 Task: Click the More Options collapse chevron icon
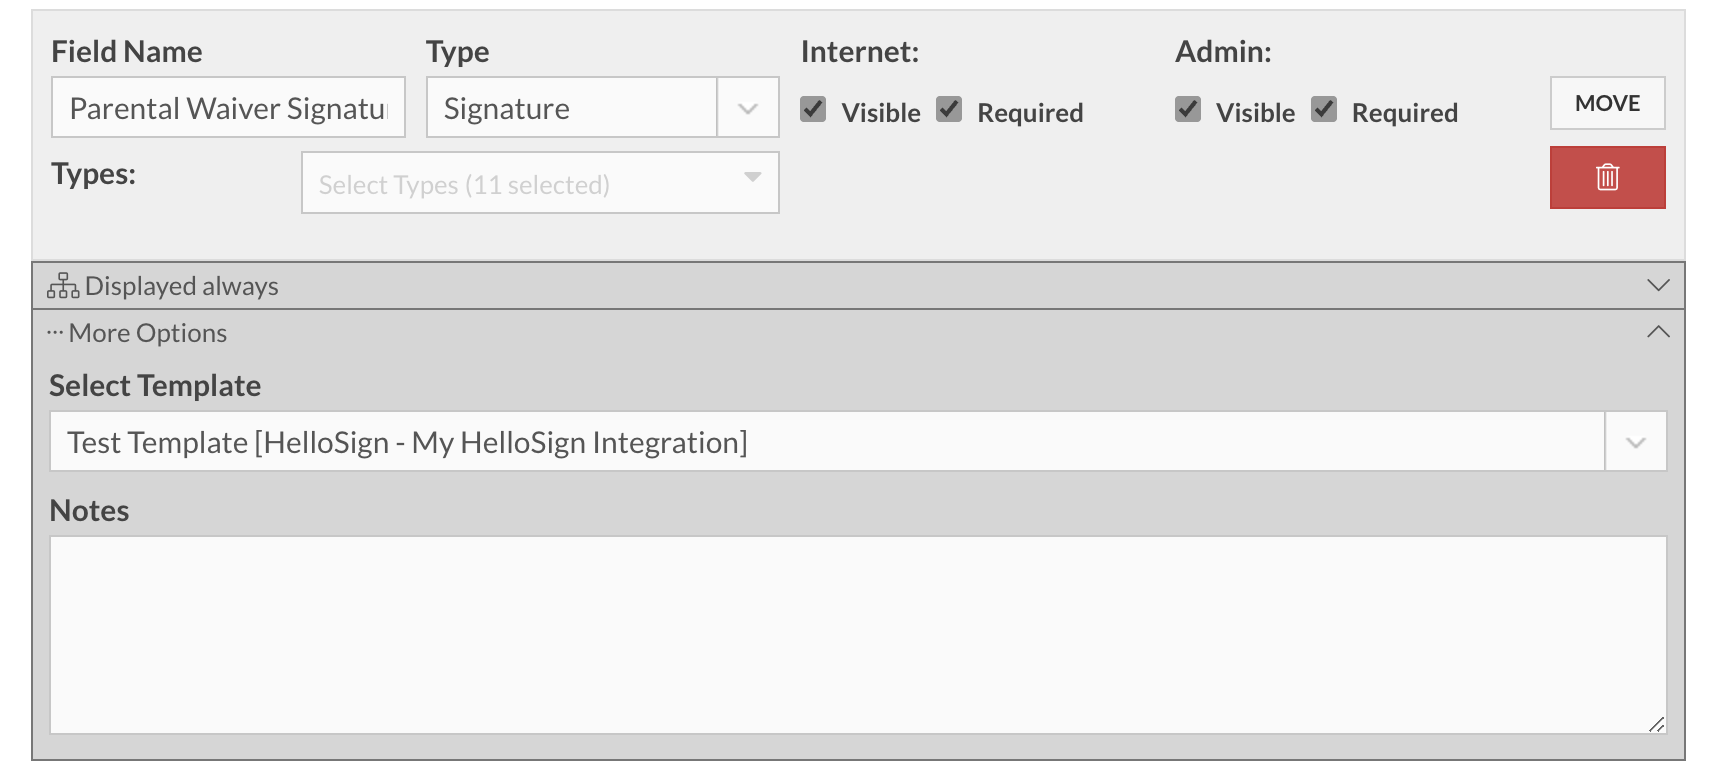tap(1660, 332)
